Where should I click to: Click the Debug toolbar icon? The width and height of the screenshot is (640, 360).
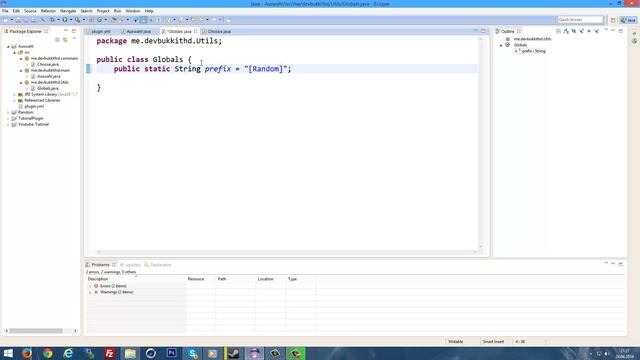click(52, 20)
